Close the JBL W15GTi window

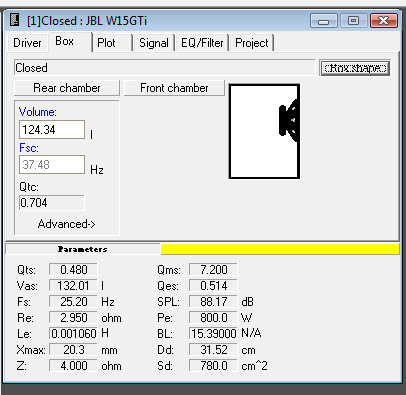384,21
